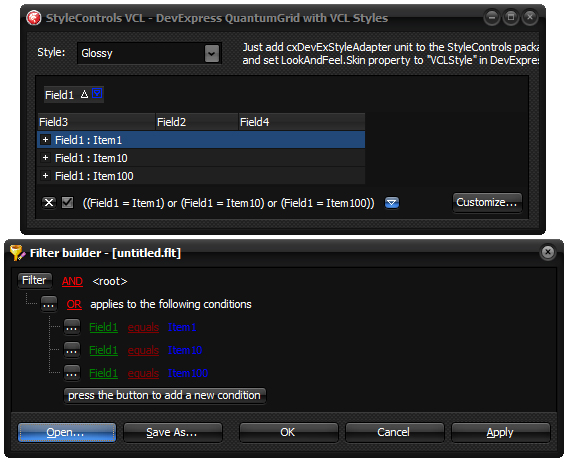Screen dimensions: 571x462
Task: Click equals operator in the Item100 condition
Action: pos(143,373)
